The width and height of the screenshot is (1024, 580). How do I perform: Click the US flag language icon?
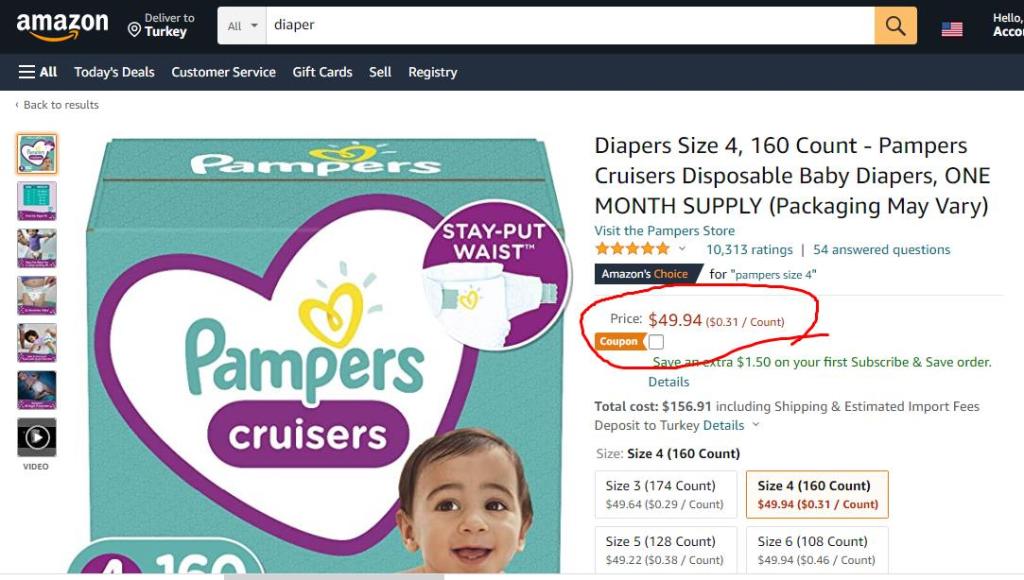pos(952,29)
